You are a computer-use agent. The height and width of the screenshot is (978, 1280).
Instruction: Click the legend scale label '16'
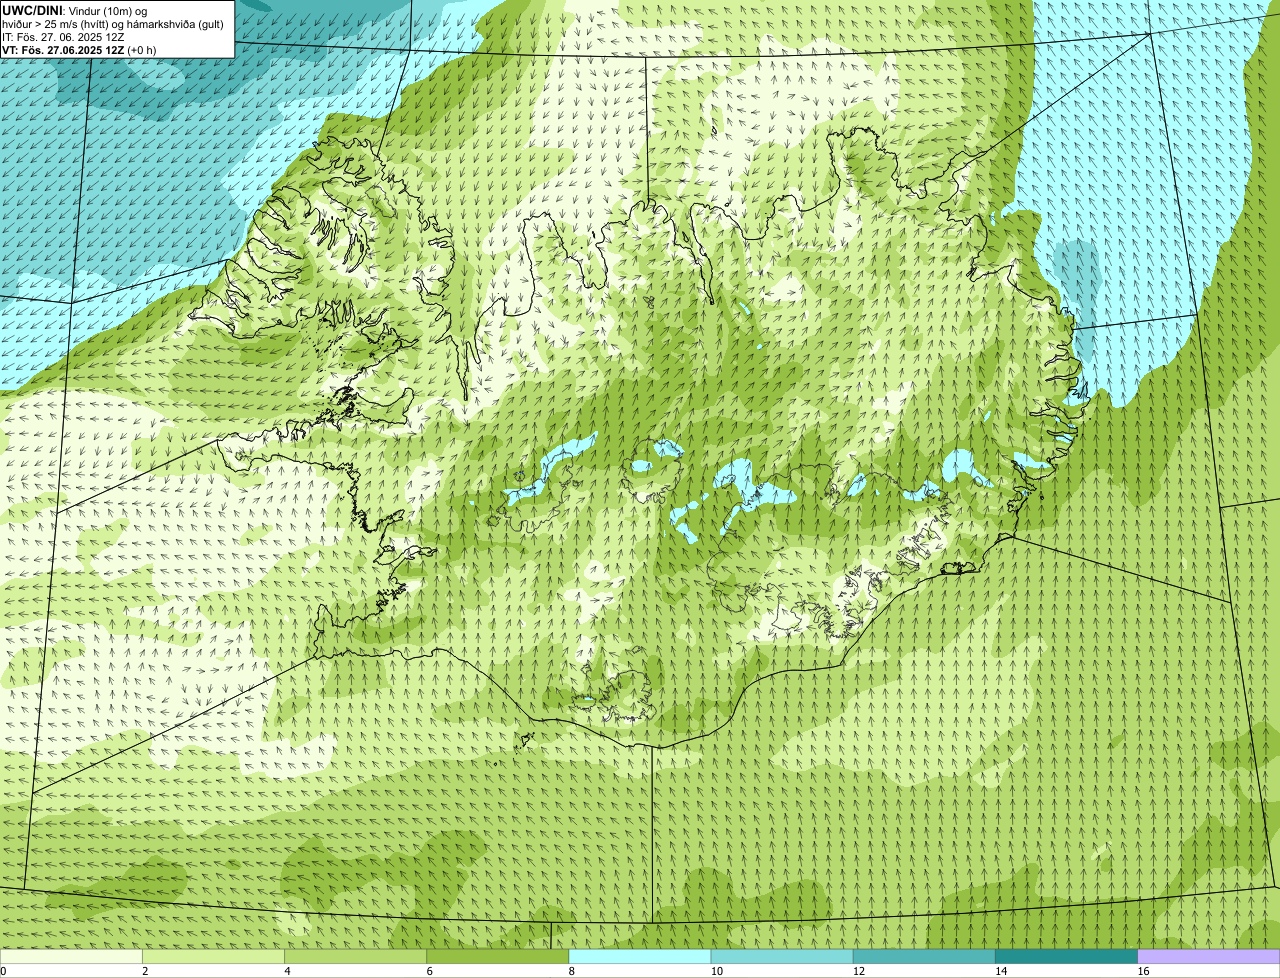click(x=1143, y=971)
